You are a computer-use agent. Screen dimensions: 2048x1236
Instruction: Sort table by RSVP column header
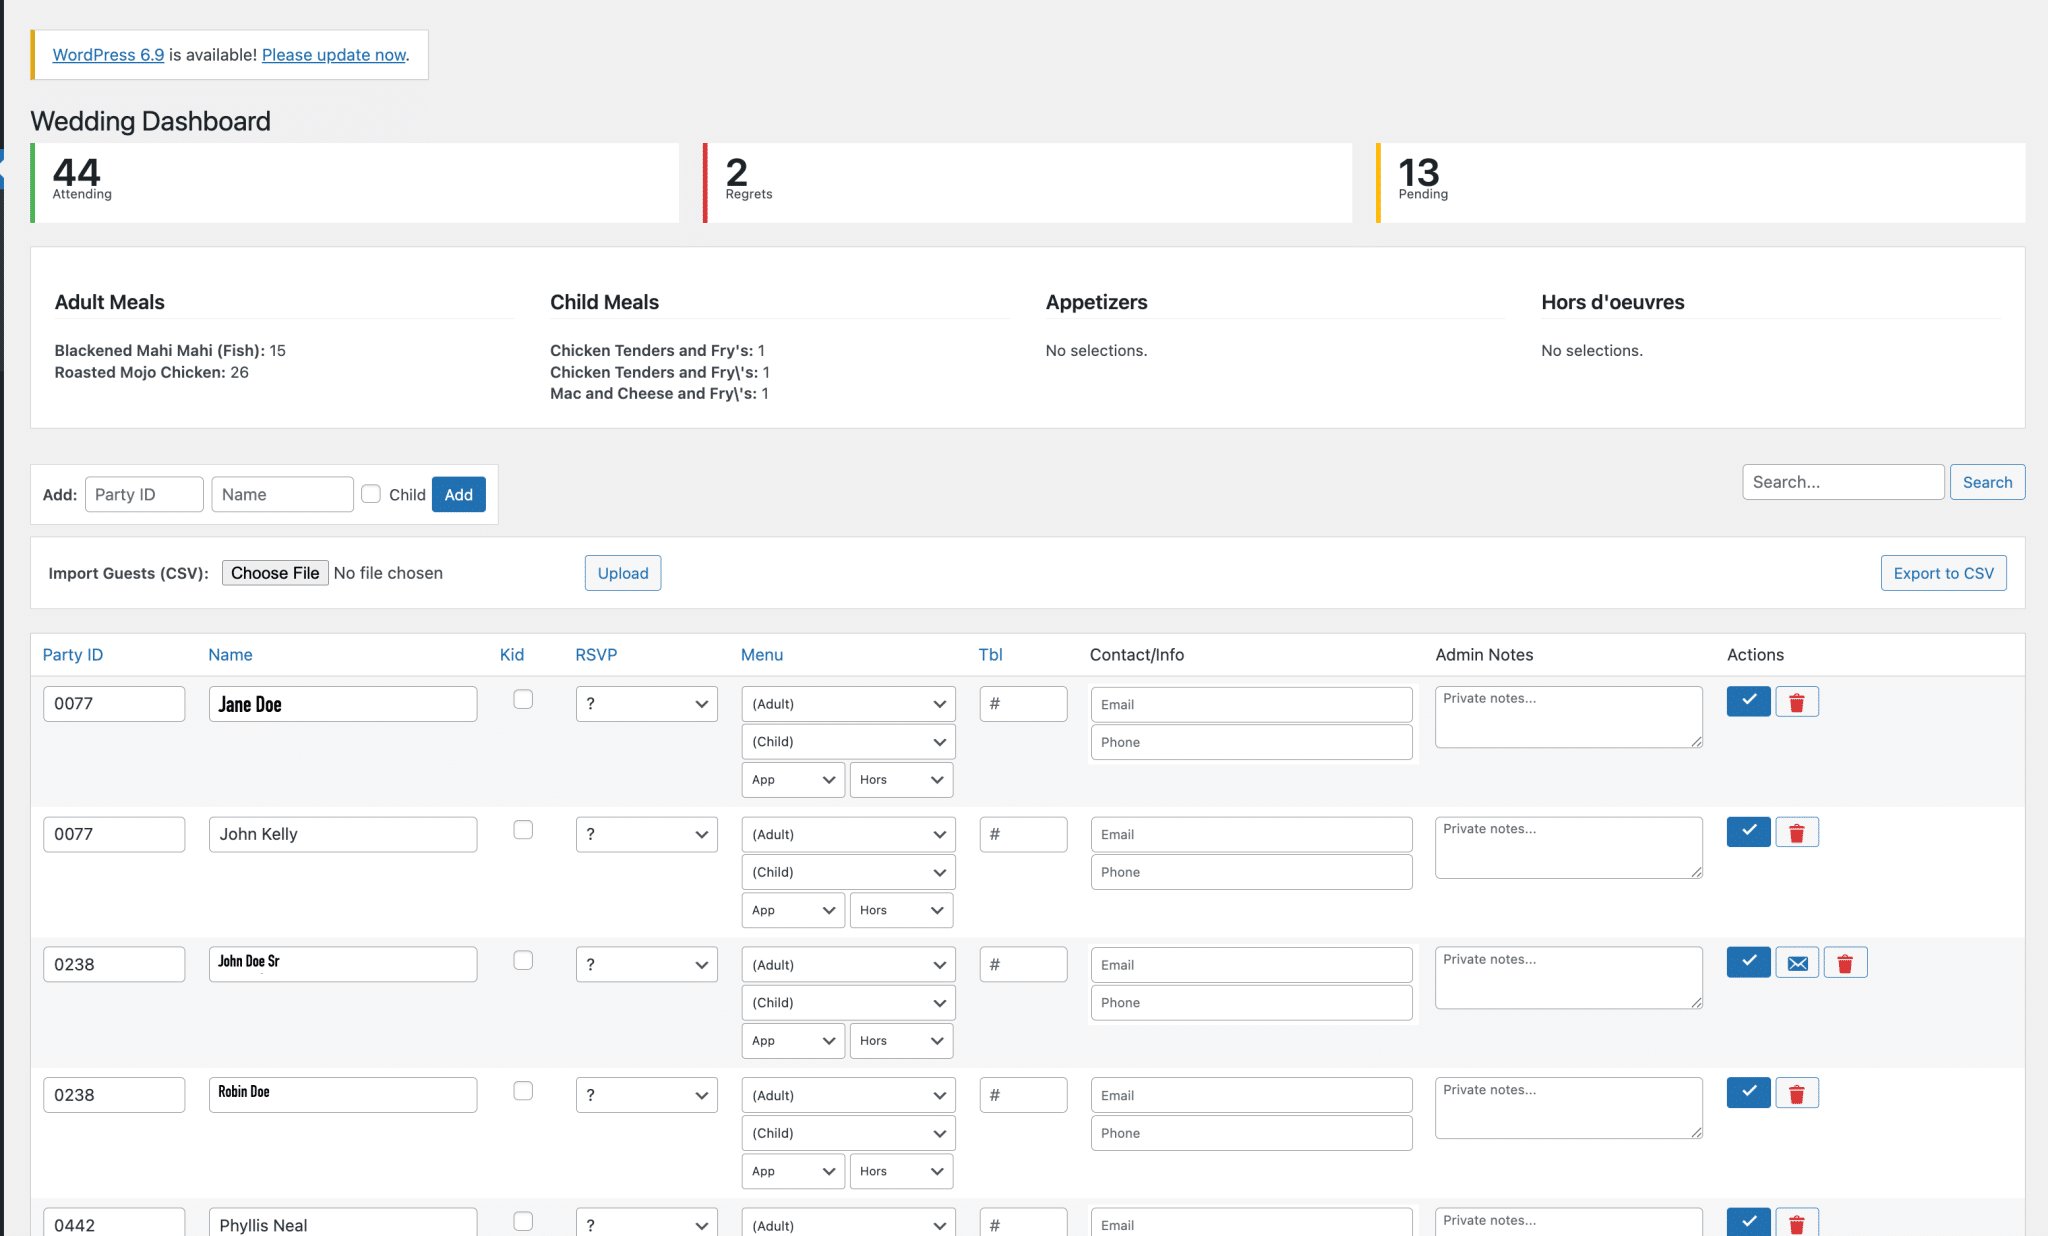pyautogui.click(x=596, y=655)
